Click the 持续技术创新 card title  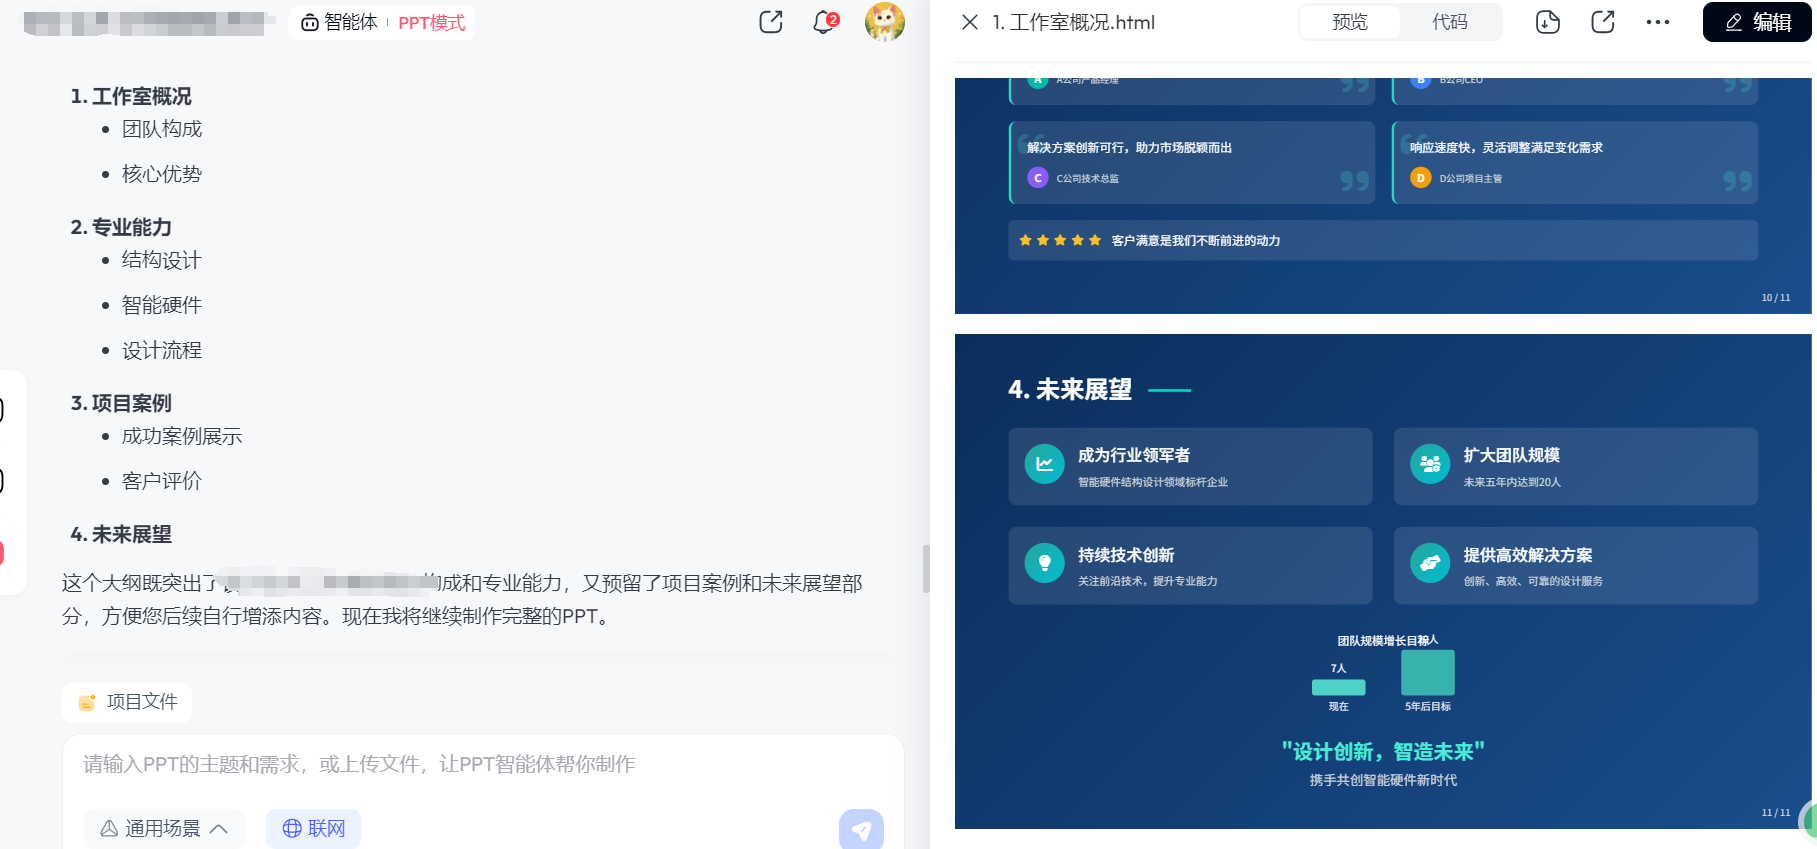(1126, 555)
